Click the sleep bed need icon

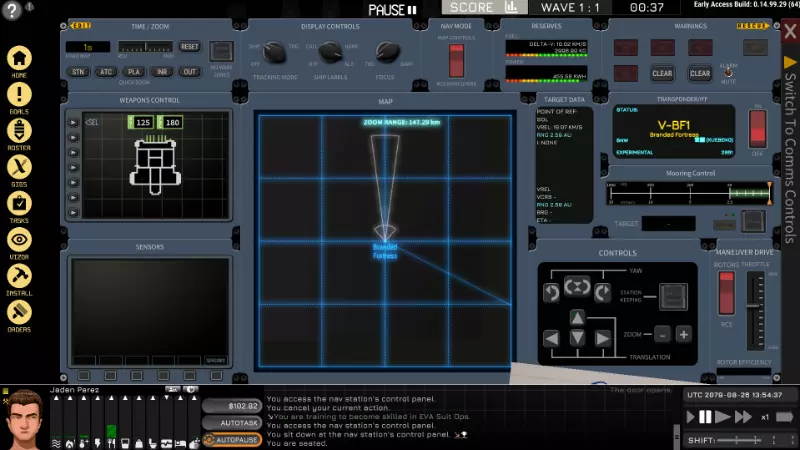click(x=181, y=443)
